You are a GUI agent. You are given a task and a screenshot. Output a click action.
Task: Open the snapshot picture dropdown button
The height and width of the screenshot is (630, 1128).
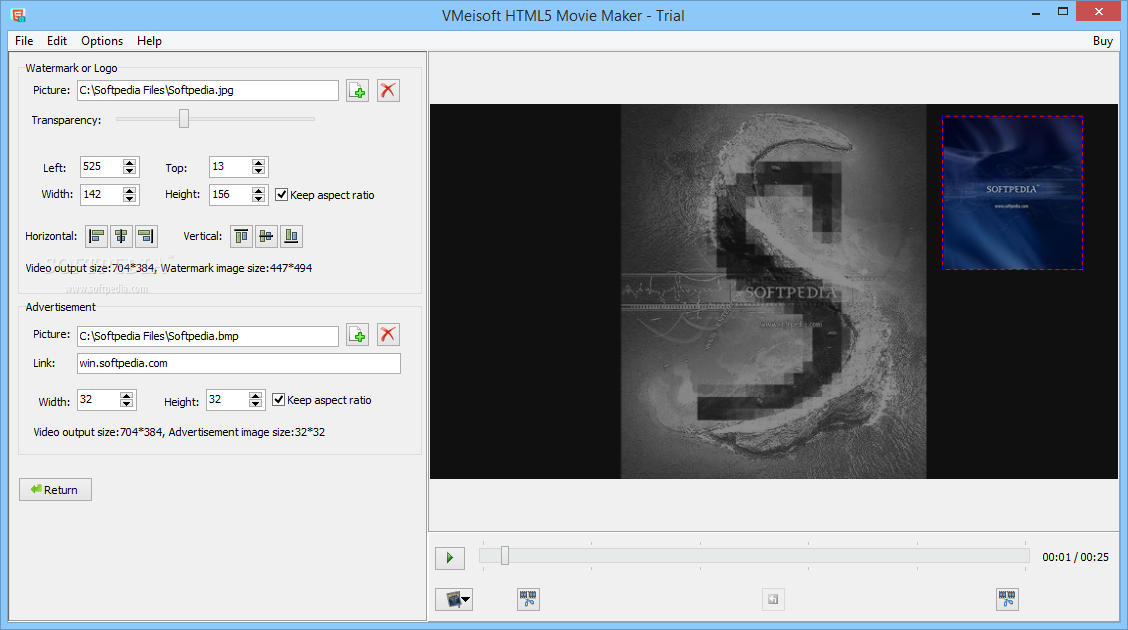(x=454, y=599)
